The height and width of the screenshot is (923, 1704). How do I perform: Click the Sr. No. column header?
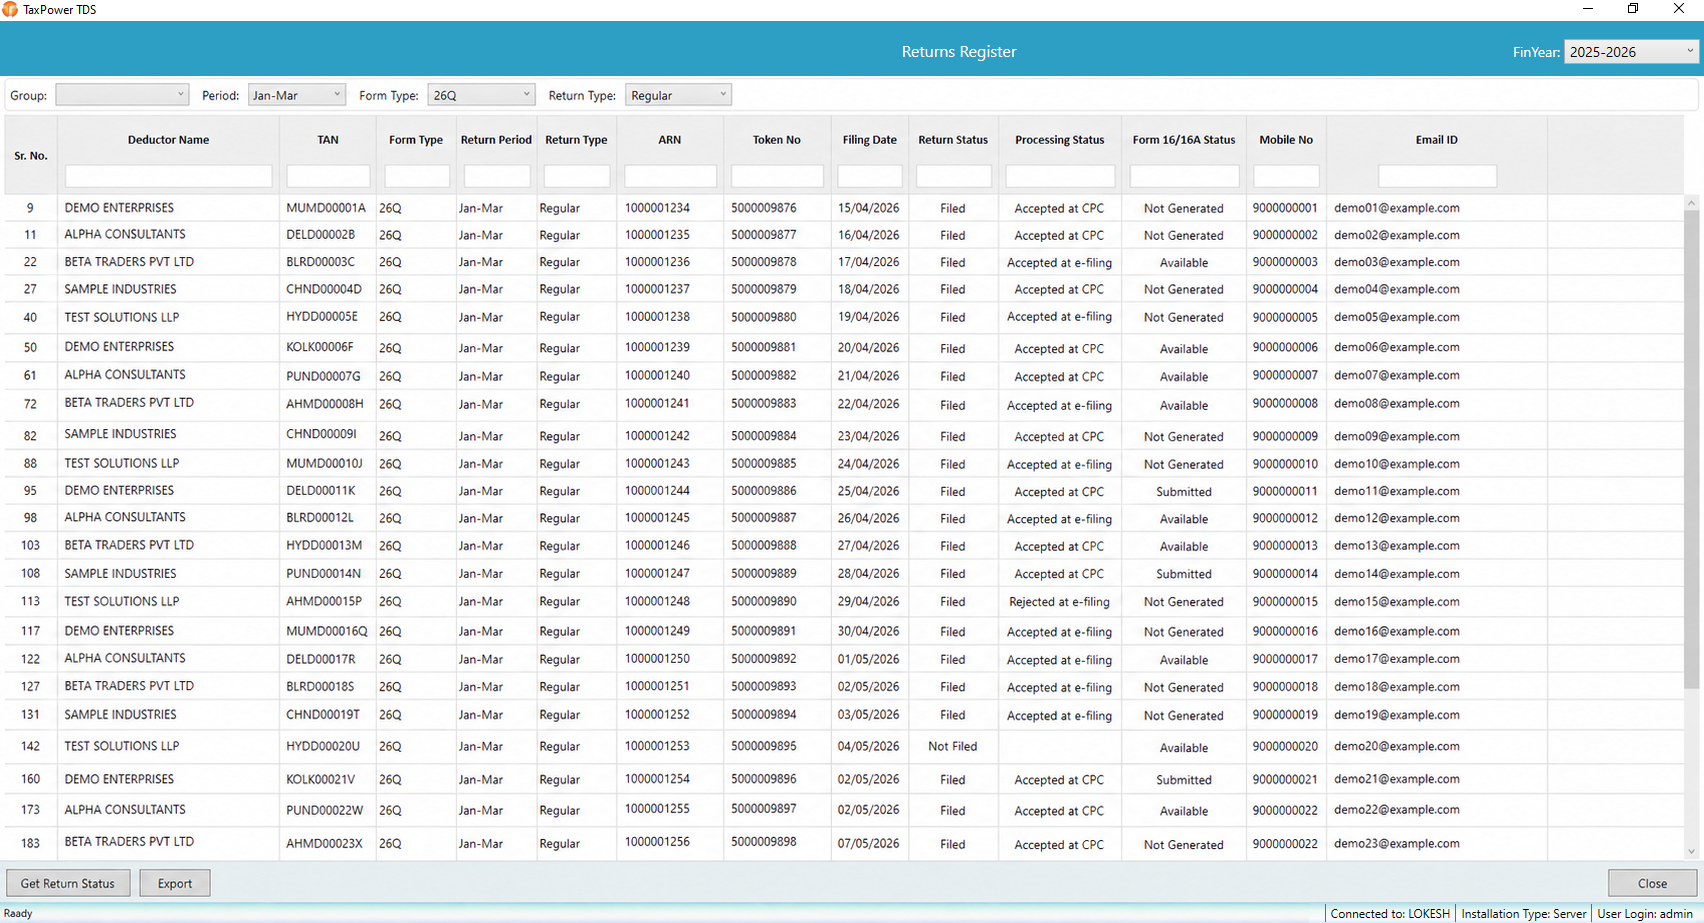(x=31, y=156)
